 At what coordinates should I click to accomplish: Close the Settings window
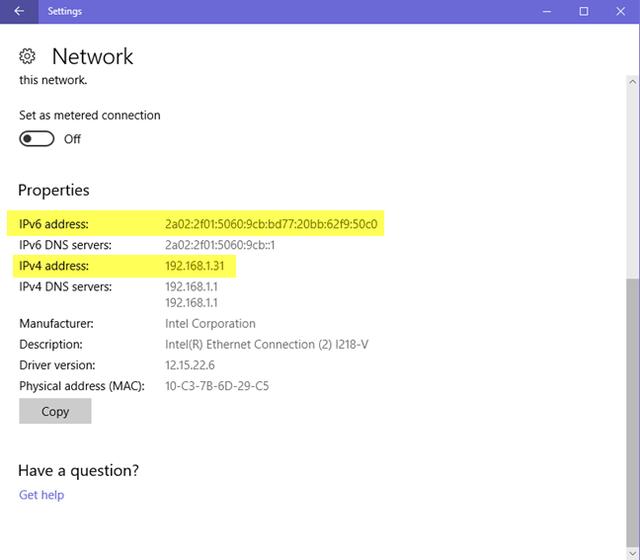[x=621, y=12]
